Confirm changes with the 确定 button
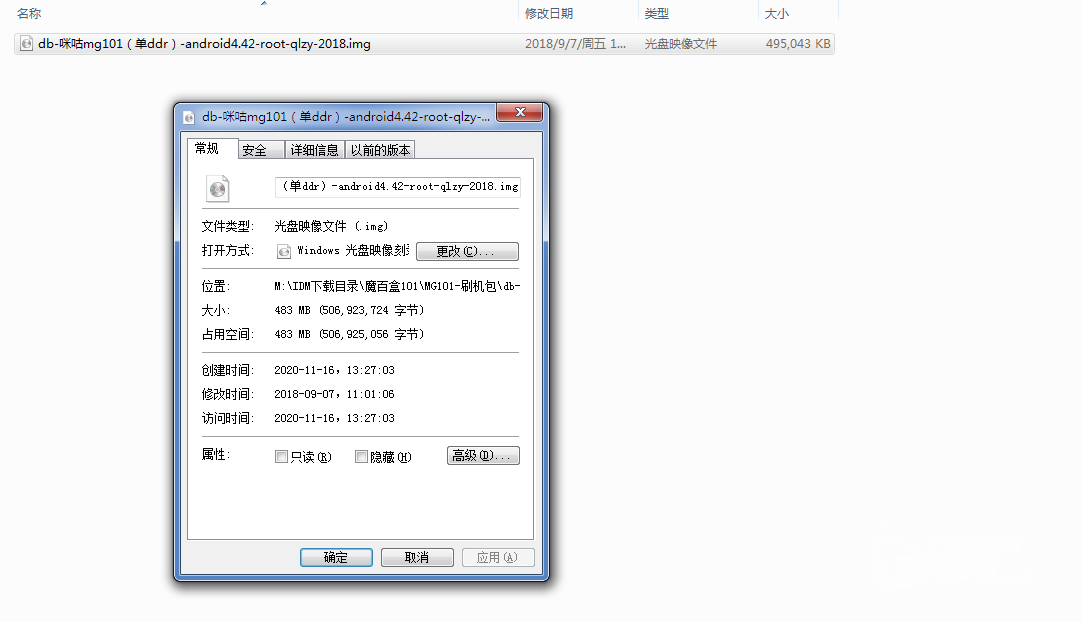Screen dimensions: 1082x622 (336, 557)
